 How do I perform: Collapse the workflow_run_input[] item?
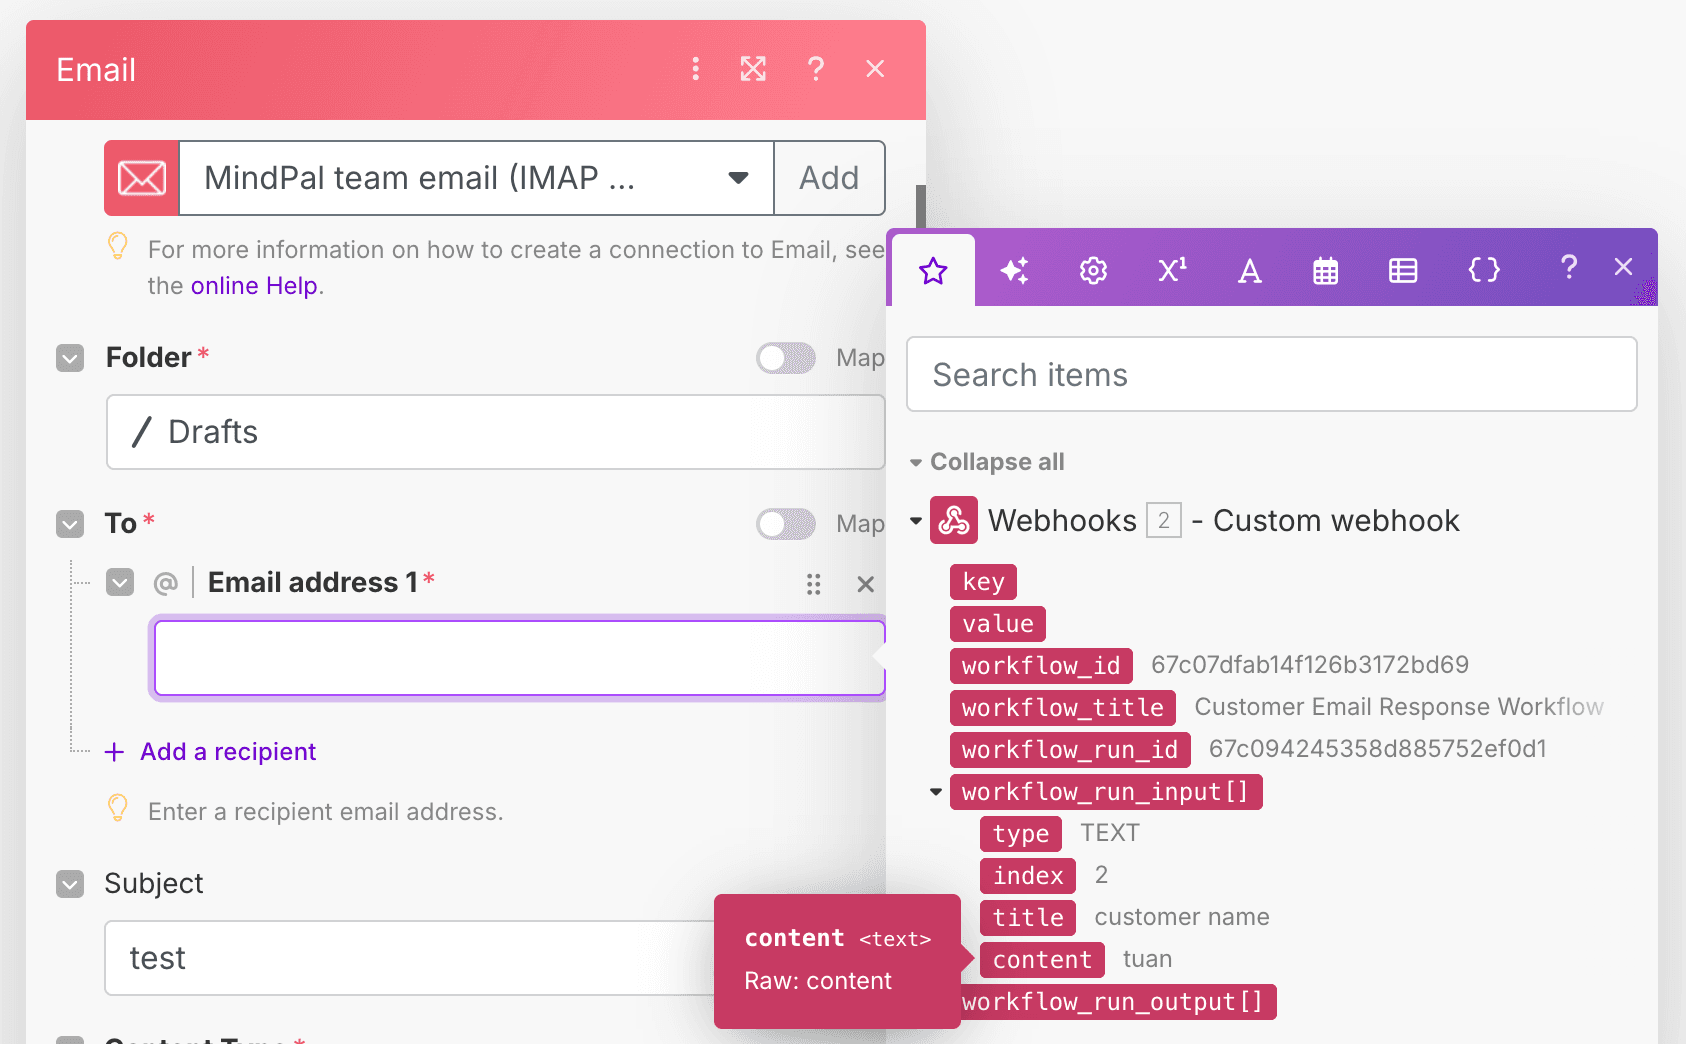(x=936, y=791)
